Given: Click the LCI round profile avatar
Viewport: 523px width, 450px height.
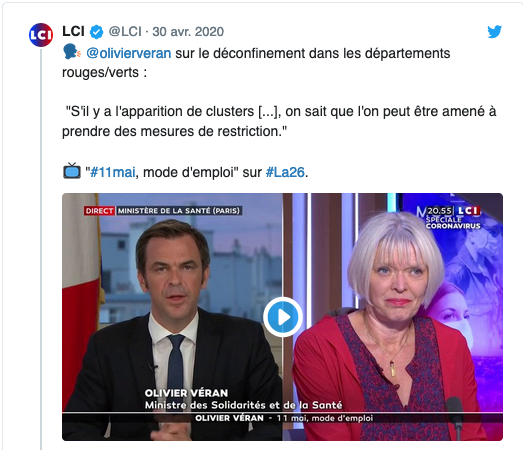Looking at the screenshot, I should (x=41, y=35).
